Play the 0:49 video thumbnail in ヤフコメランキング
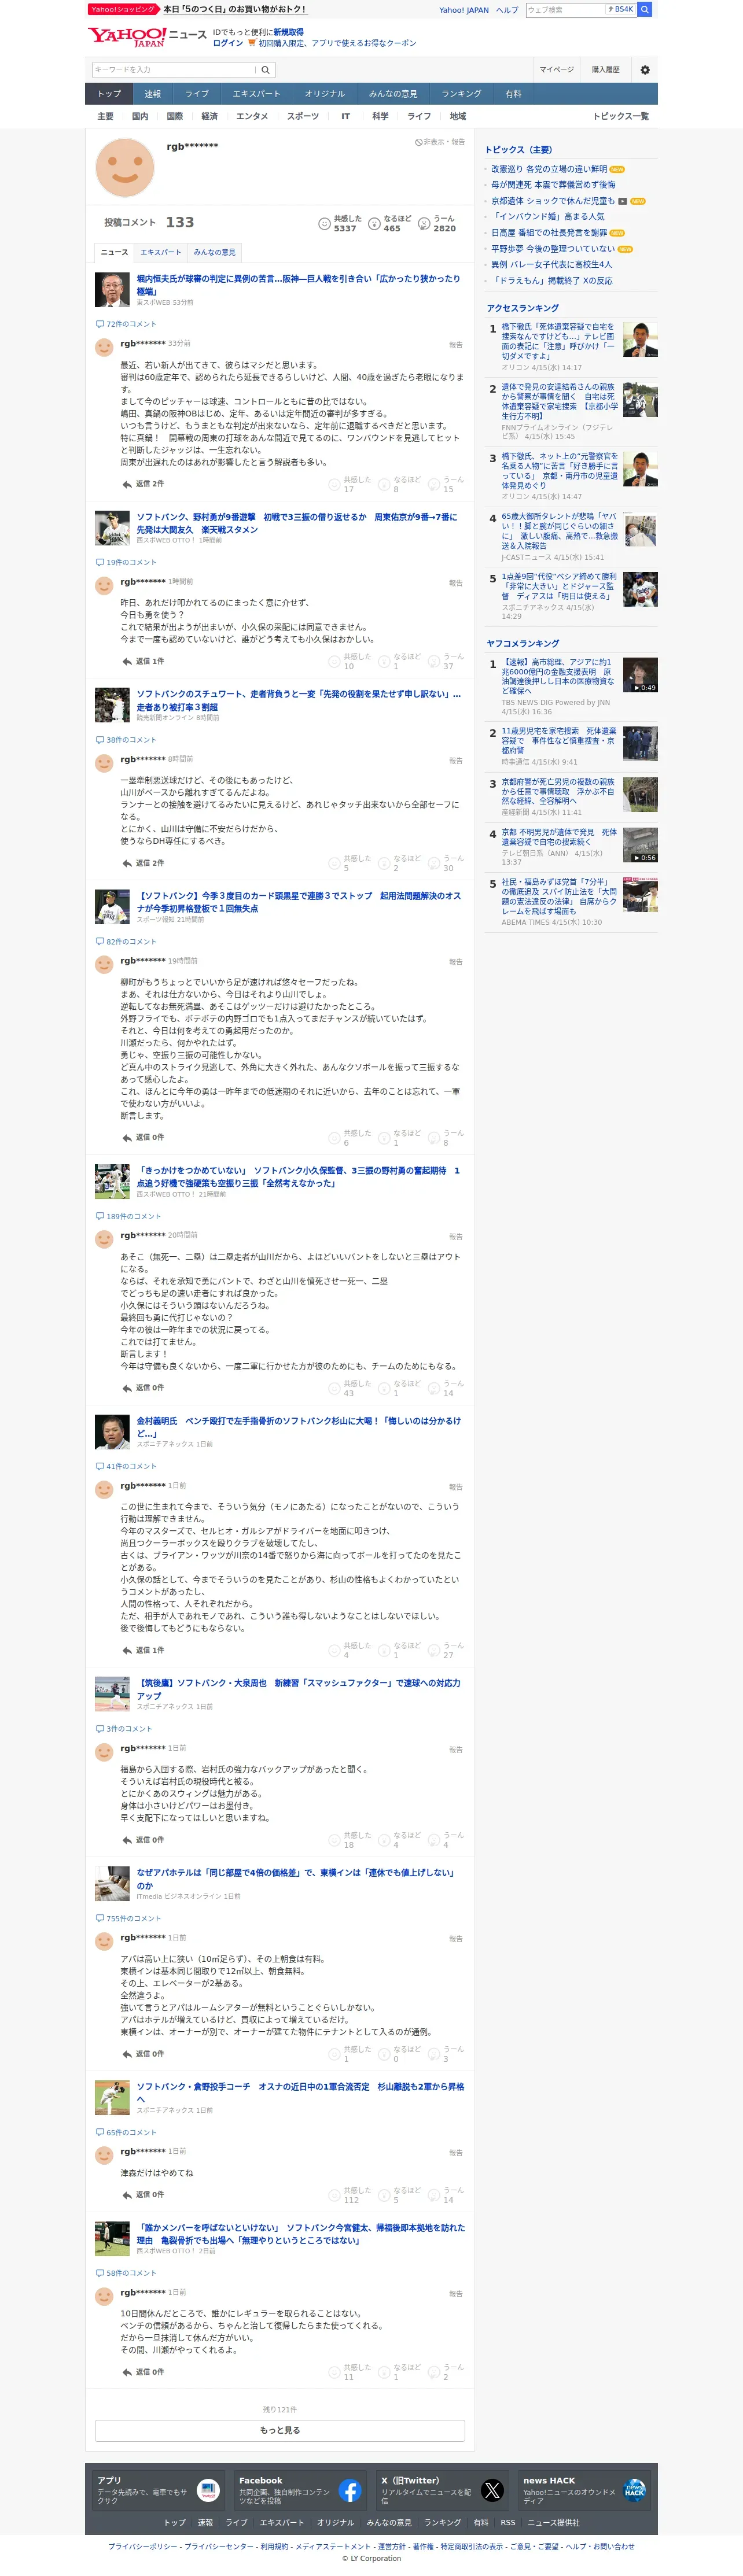 coord(640,676)
